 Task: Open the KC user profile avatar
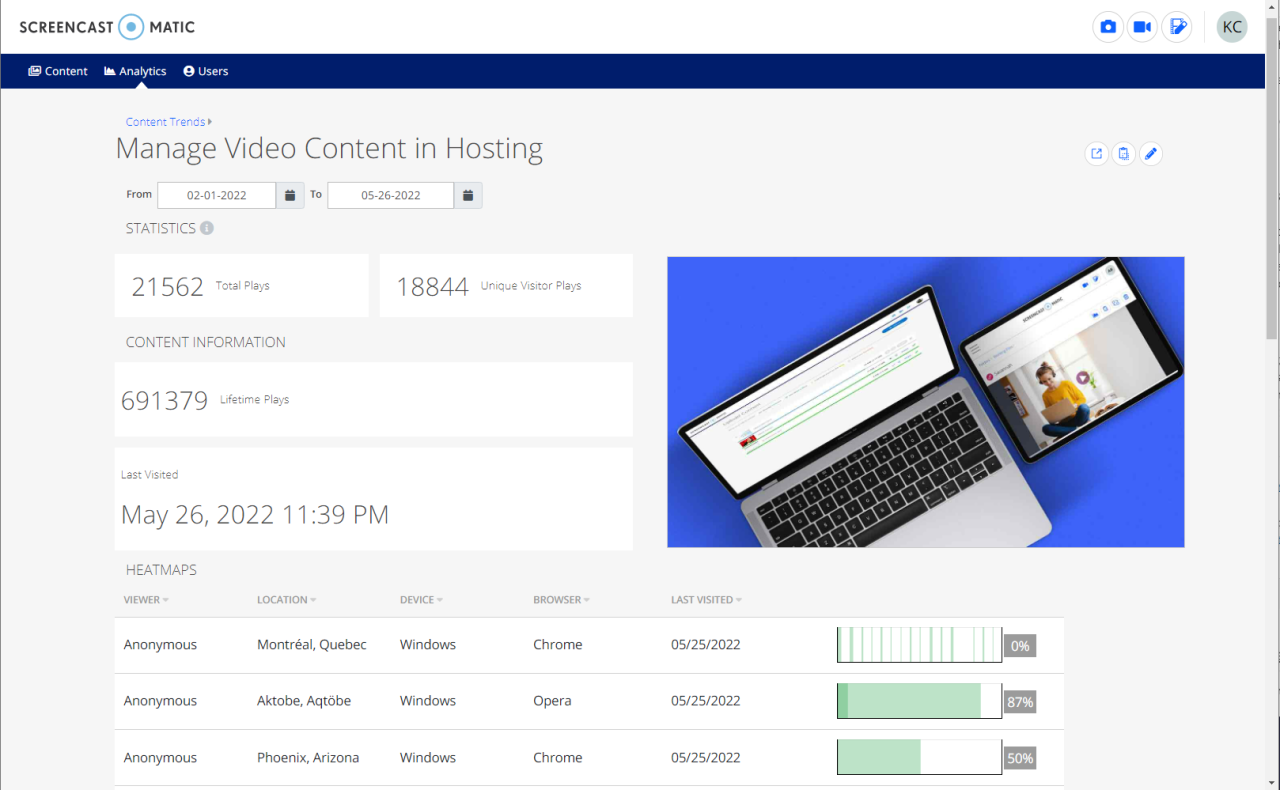1232,27
